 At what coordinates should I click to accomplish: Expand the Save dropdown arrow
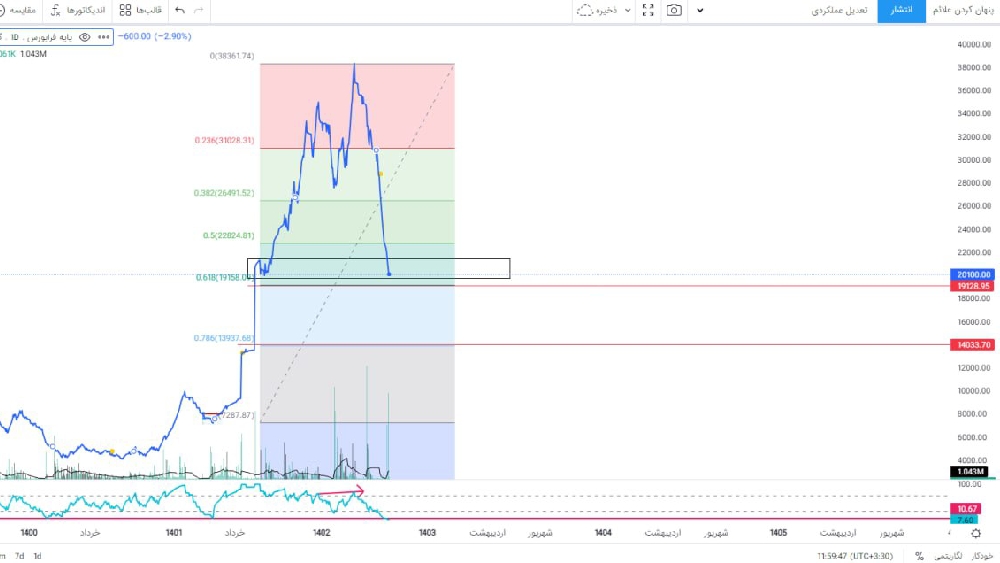628,10
